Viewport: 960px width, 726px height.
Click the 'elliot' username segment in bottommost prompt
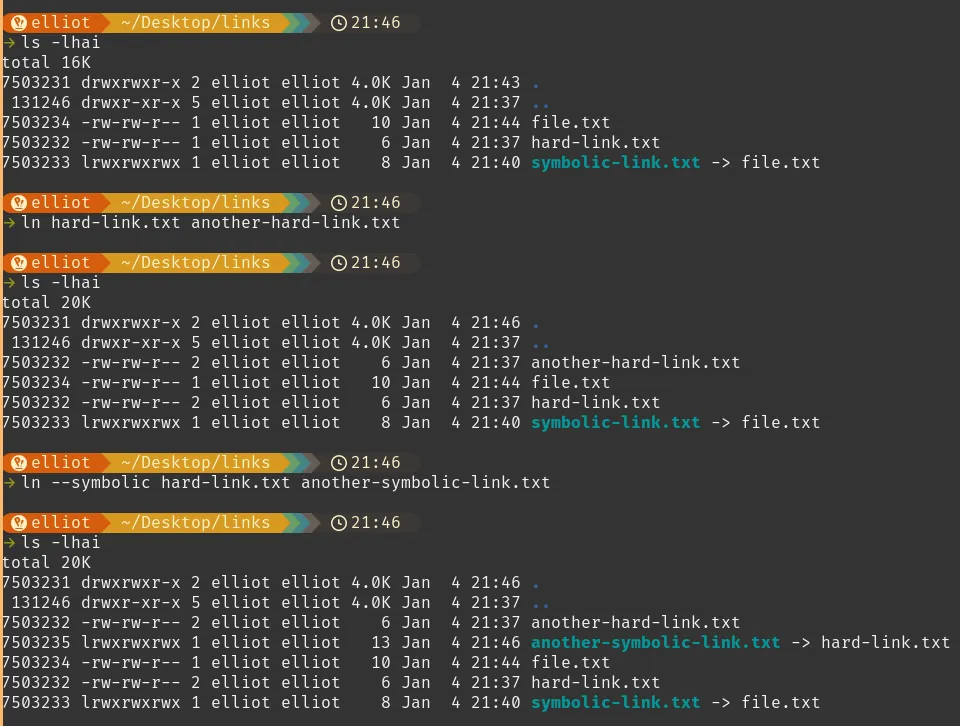pos(60,522)
